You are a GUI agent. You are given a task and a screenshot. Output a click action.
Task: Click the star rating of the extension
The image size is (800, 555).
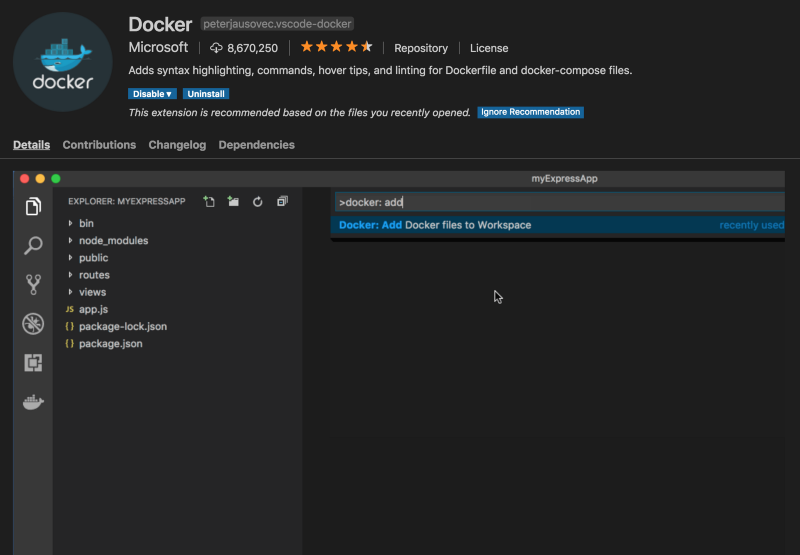click(336, 47)
